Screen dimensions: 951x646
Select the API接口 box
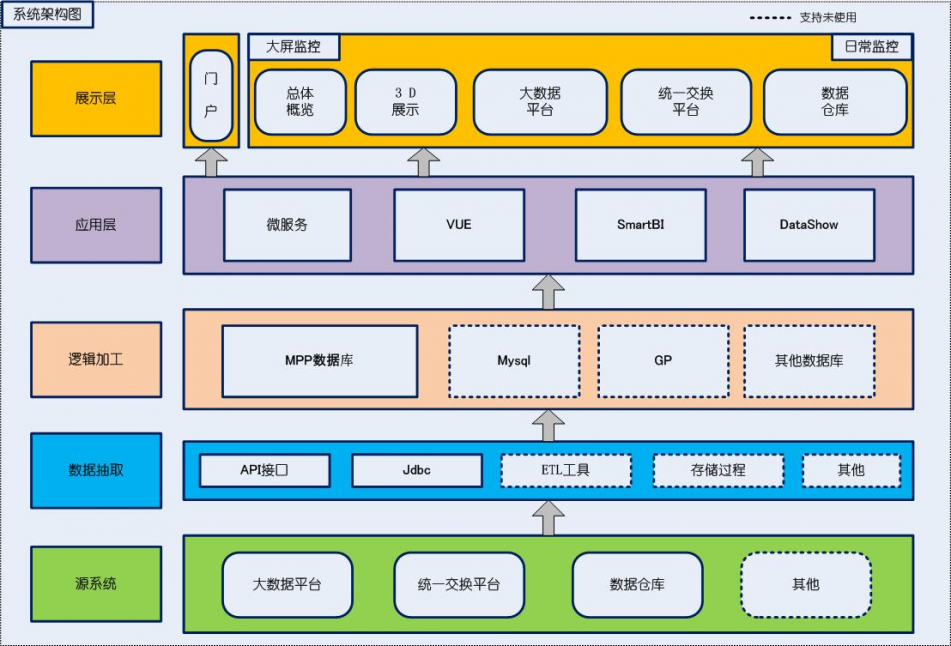tap(265, 470)
